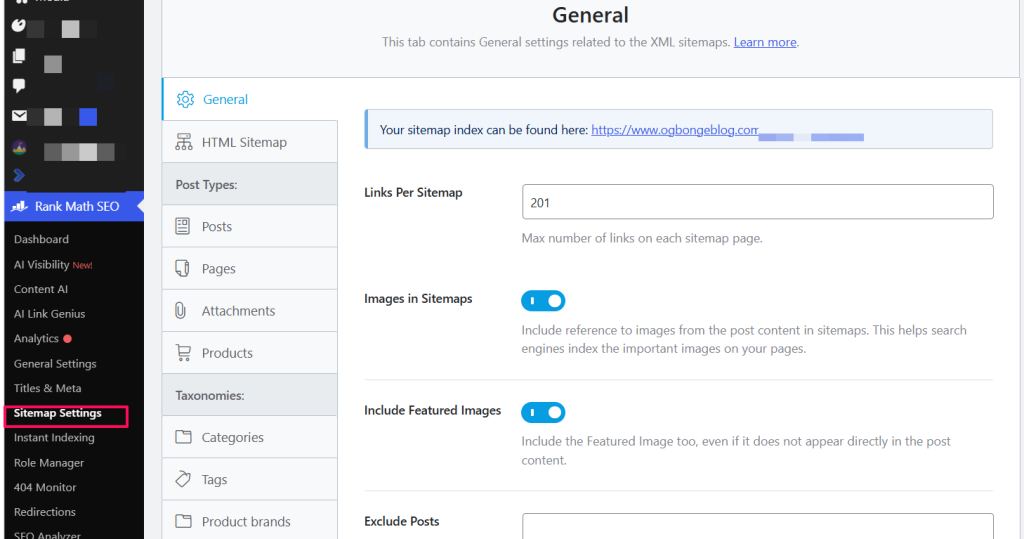1024x539 pixels.
Task: Click the Exclude Posts input field
Action: [758, 527]
